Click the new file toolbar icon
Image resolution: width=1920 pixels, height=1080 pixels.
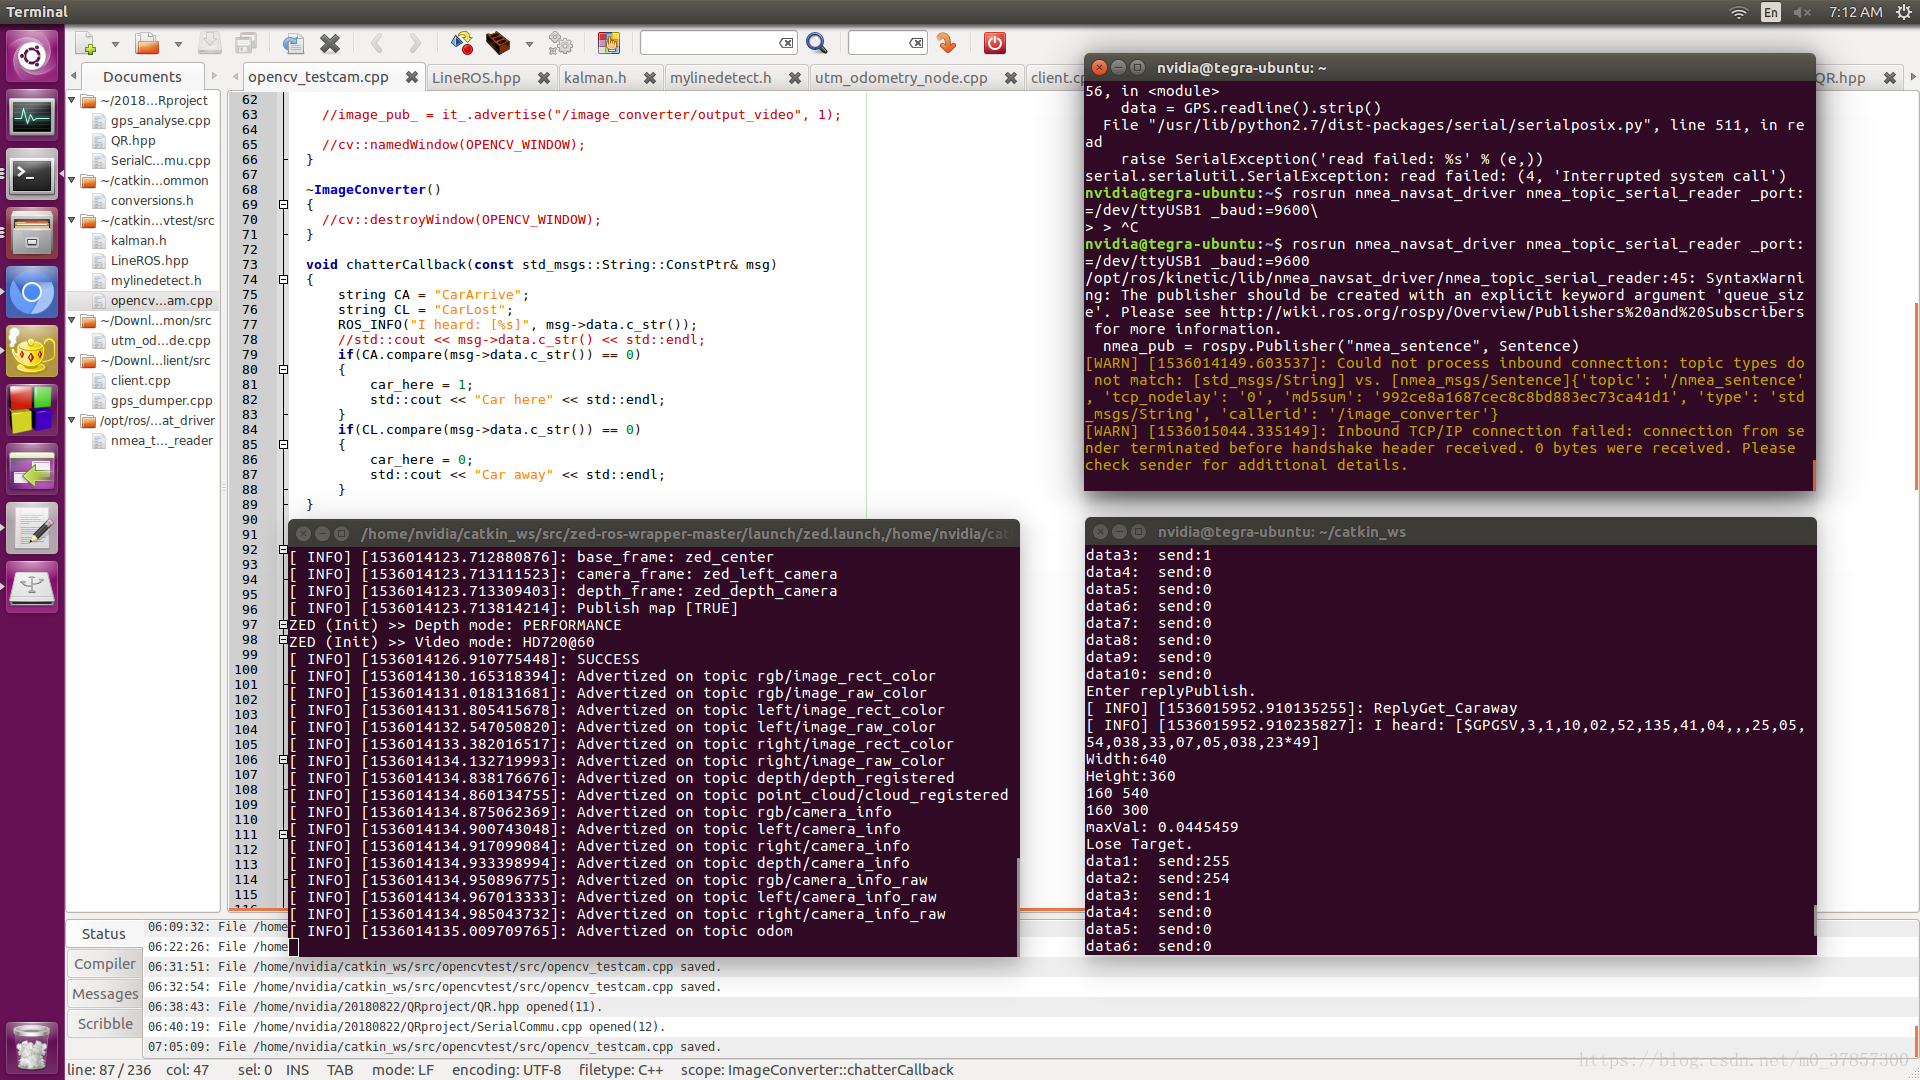coord(87,44)
